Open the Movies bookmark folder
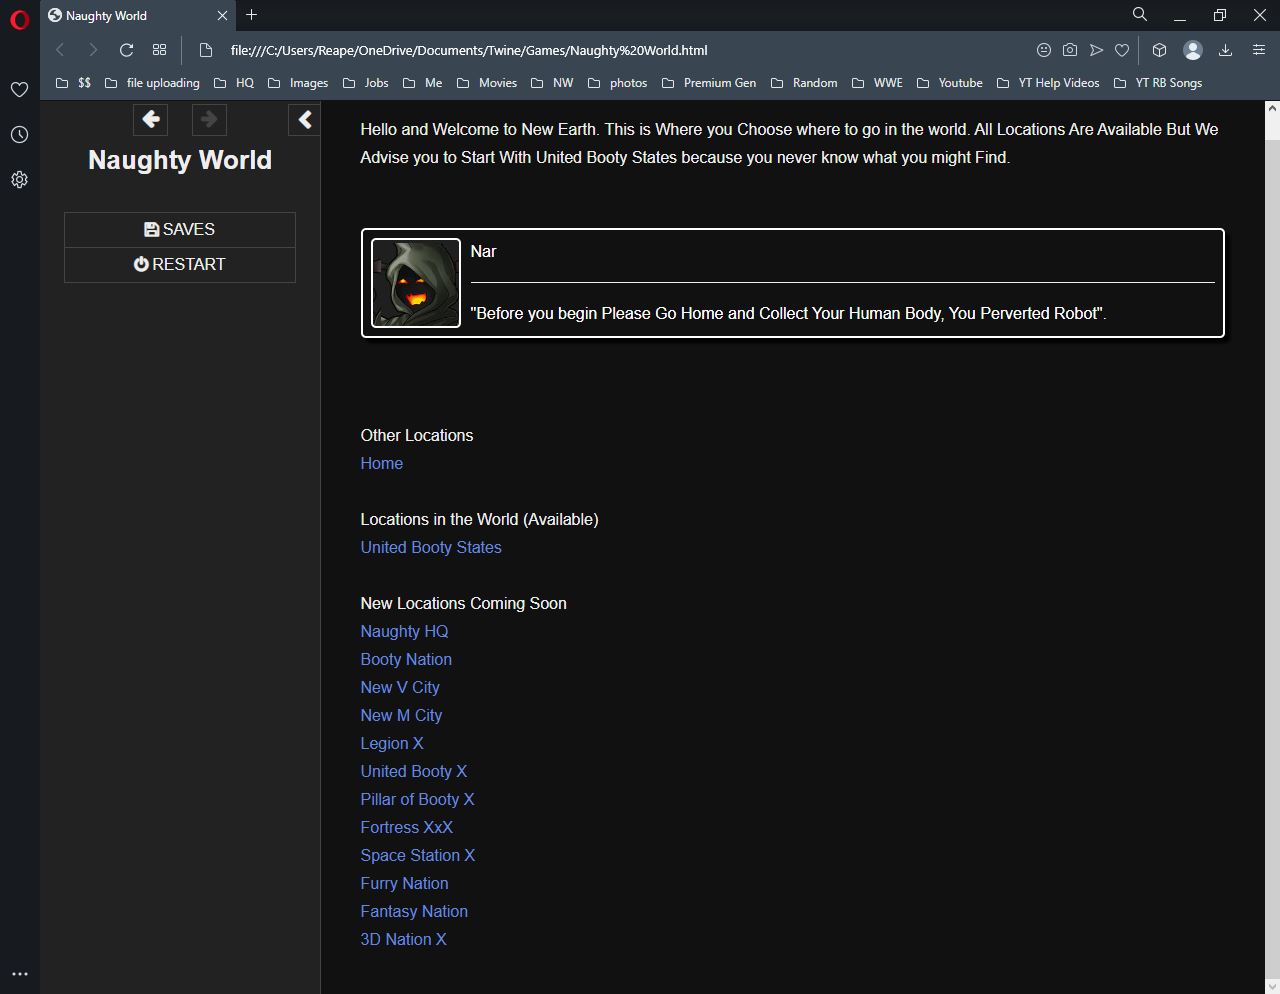This screenshot has height=994, width=1280. coord(487,83)
